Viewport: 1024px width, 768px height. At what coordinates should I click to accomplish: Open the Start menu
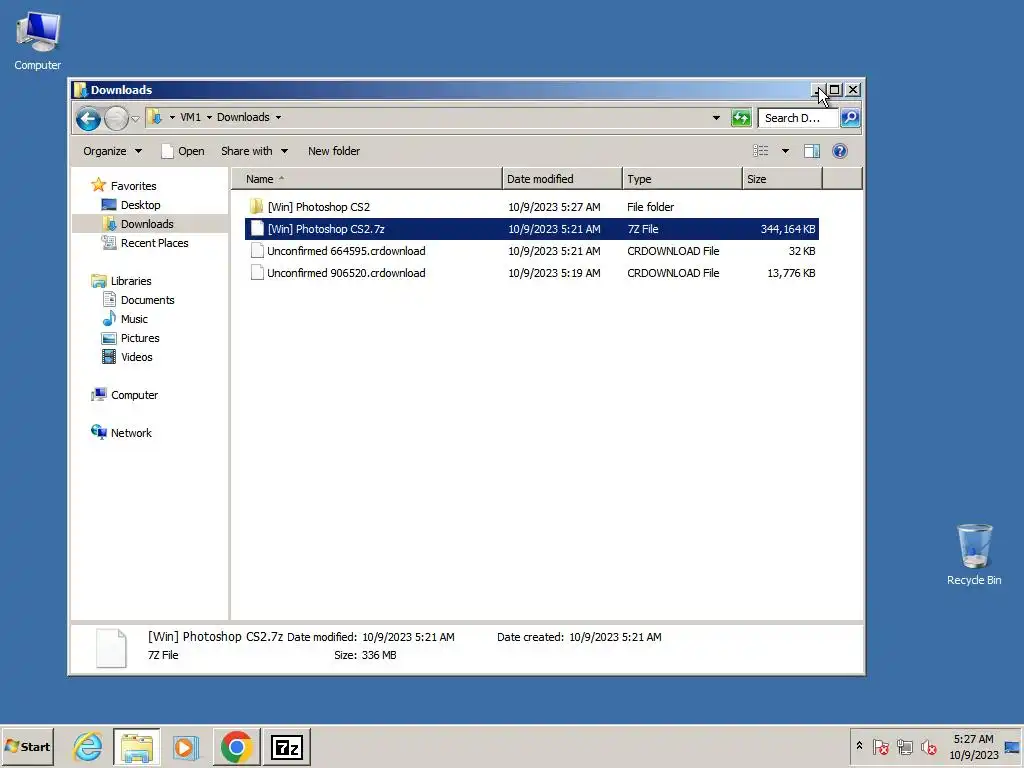27,746
